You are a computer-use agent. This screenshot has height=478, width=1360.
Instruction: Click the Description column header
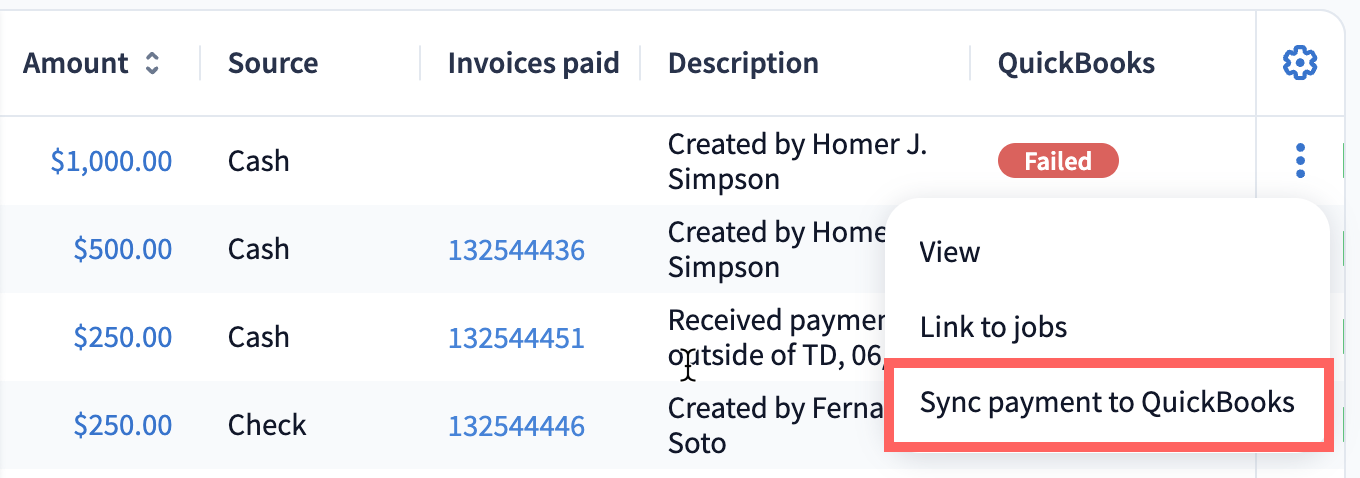point(743,64)
